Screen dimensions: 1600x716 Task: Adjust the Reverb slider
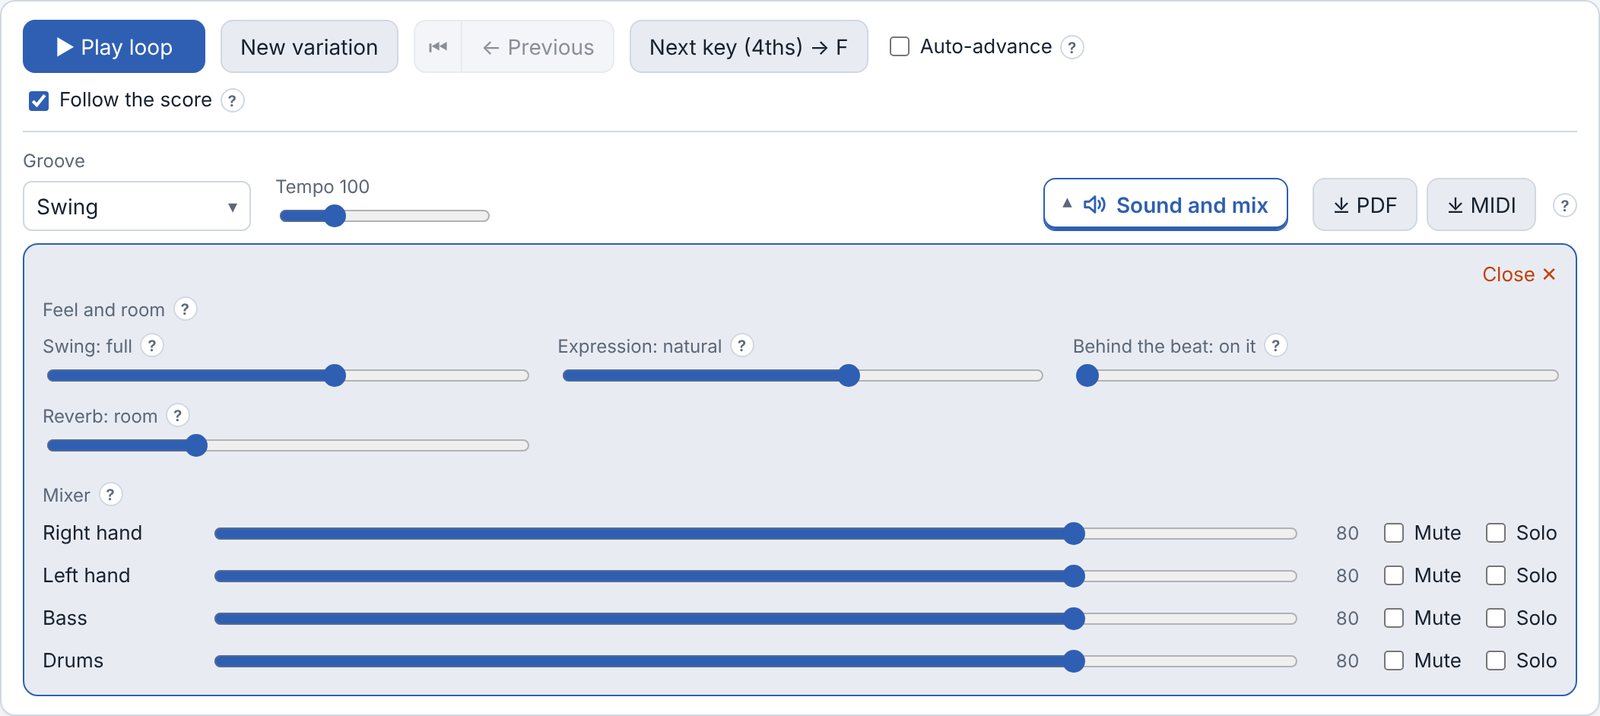pyautogui.click(x=288, y=446)
